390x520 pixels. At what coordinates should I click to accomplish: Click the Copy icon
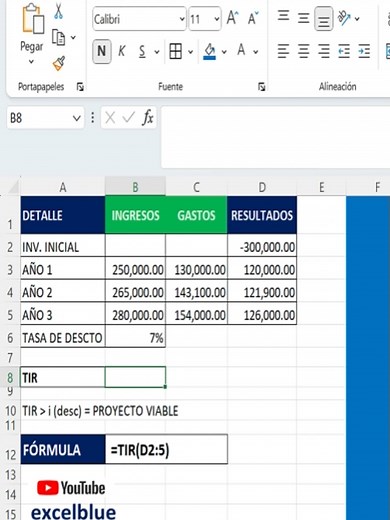58,37
